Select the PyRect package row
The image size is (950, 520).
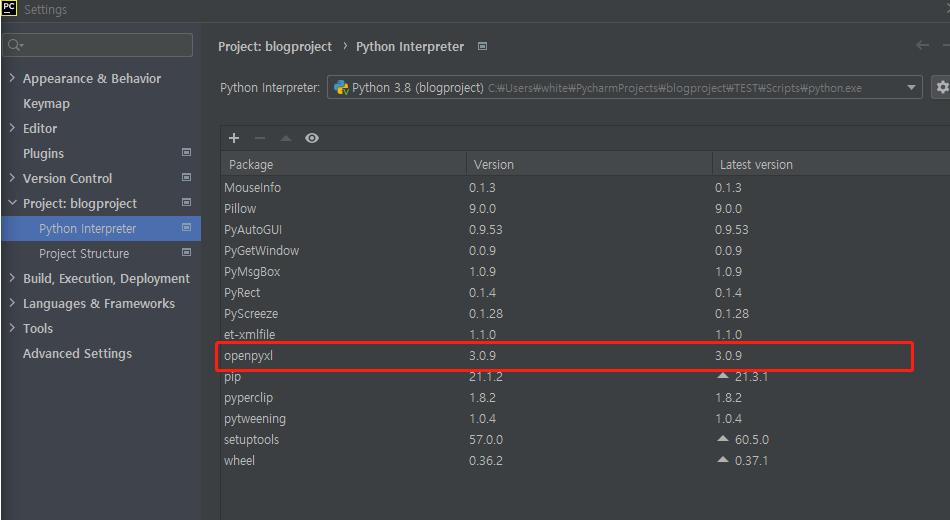click(x=585, y=292)
